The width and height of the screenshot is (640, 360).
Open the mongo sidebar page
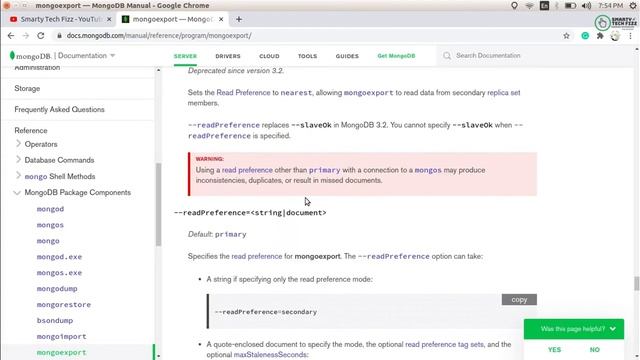point(48,241)
